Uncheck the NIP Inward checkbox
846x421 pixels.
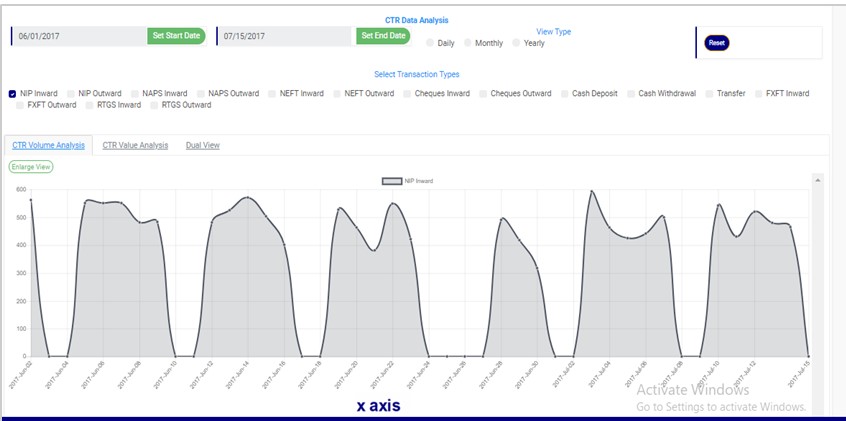pos(12,93)
